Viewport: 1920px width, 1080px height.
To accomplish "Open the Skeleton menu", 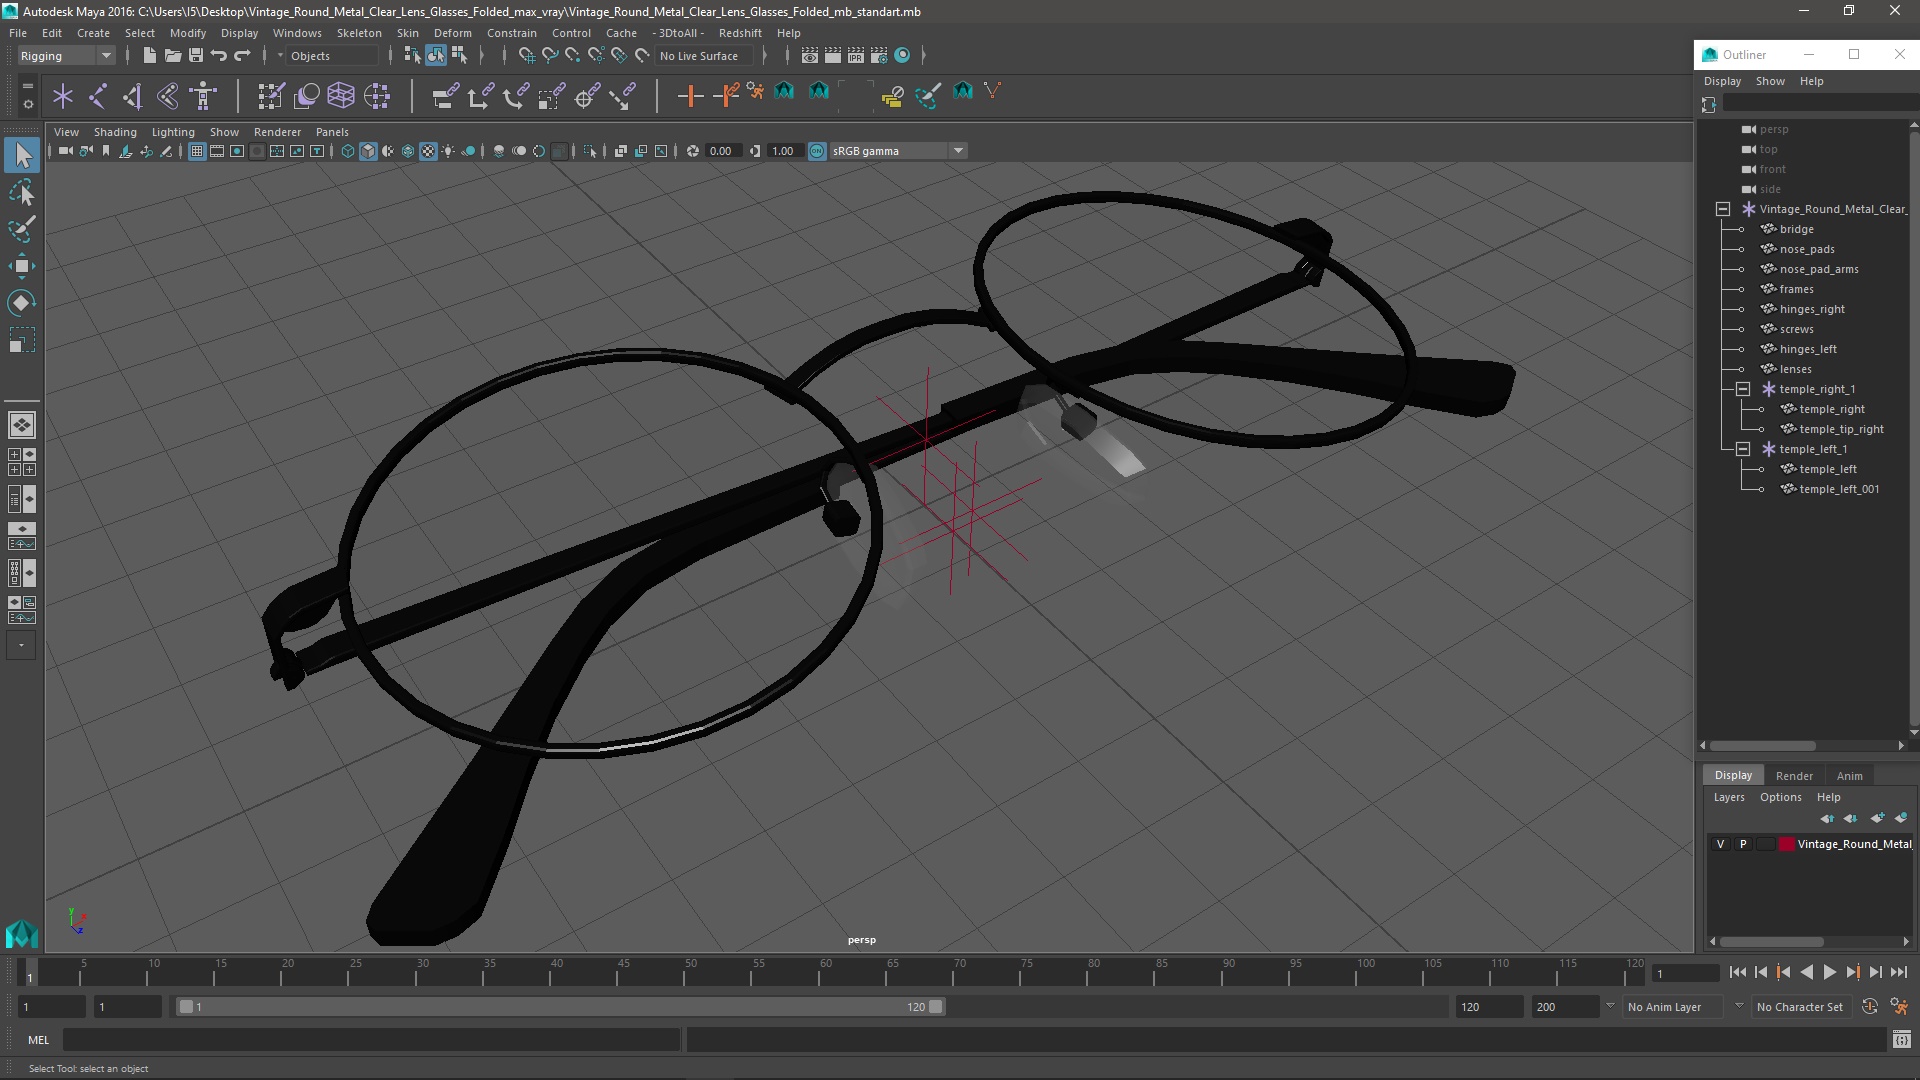I will [359, 33].
